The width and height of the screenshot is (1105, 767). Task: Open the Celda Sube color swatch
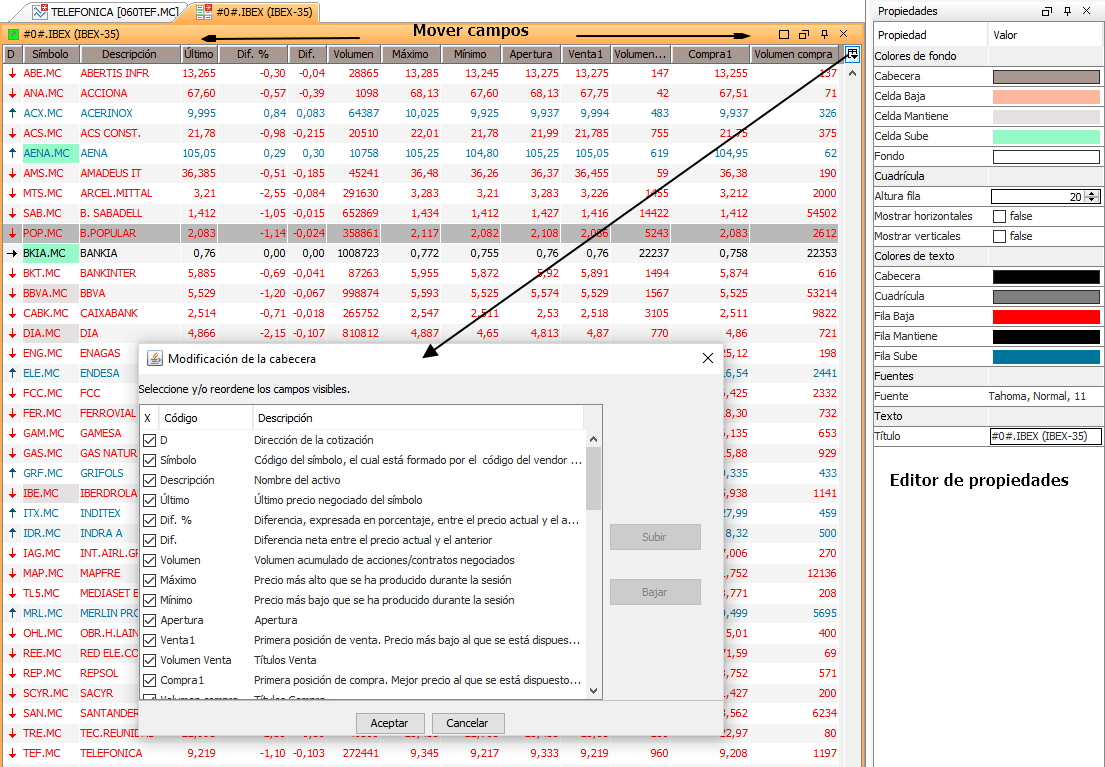pos(1046,136)
